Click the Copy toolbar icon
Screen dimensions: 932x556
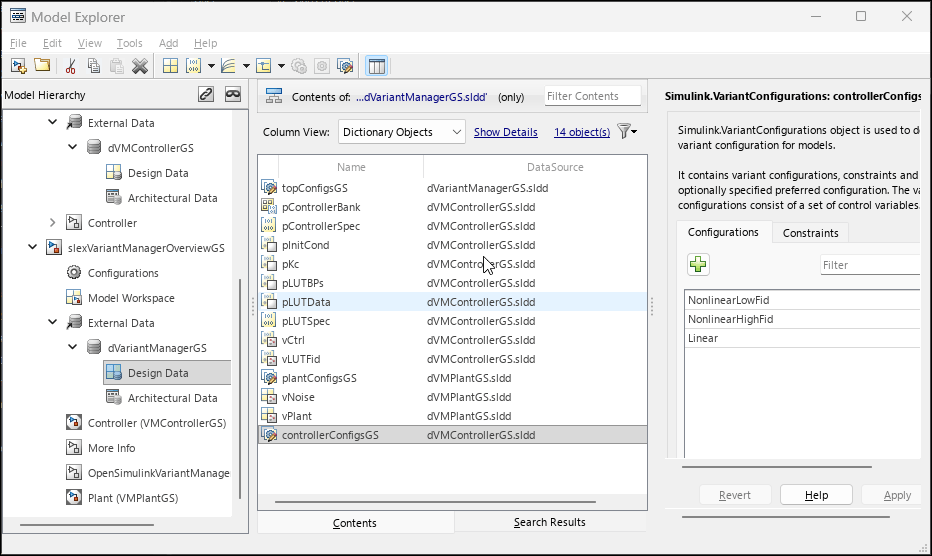93,66
